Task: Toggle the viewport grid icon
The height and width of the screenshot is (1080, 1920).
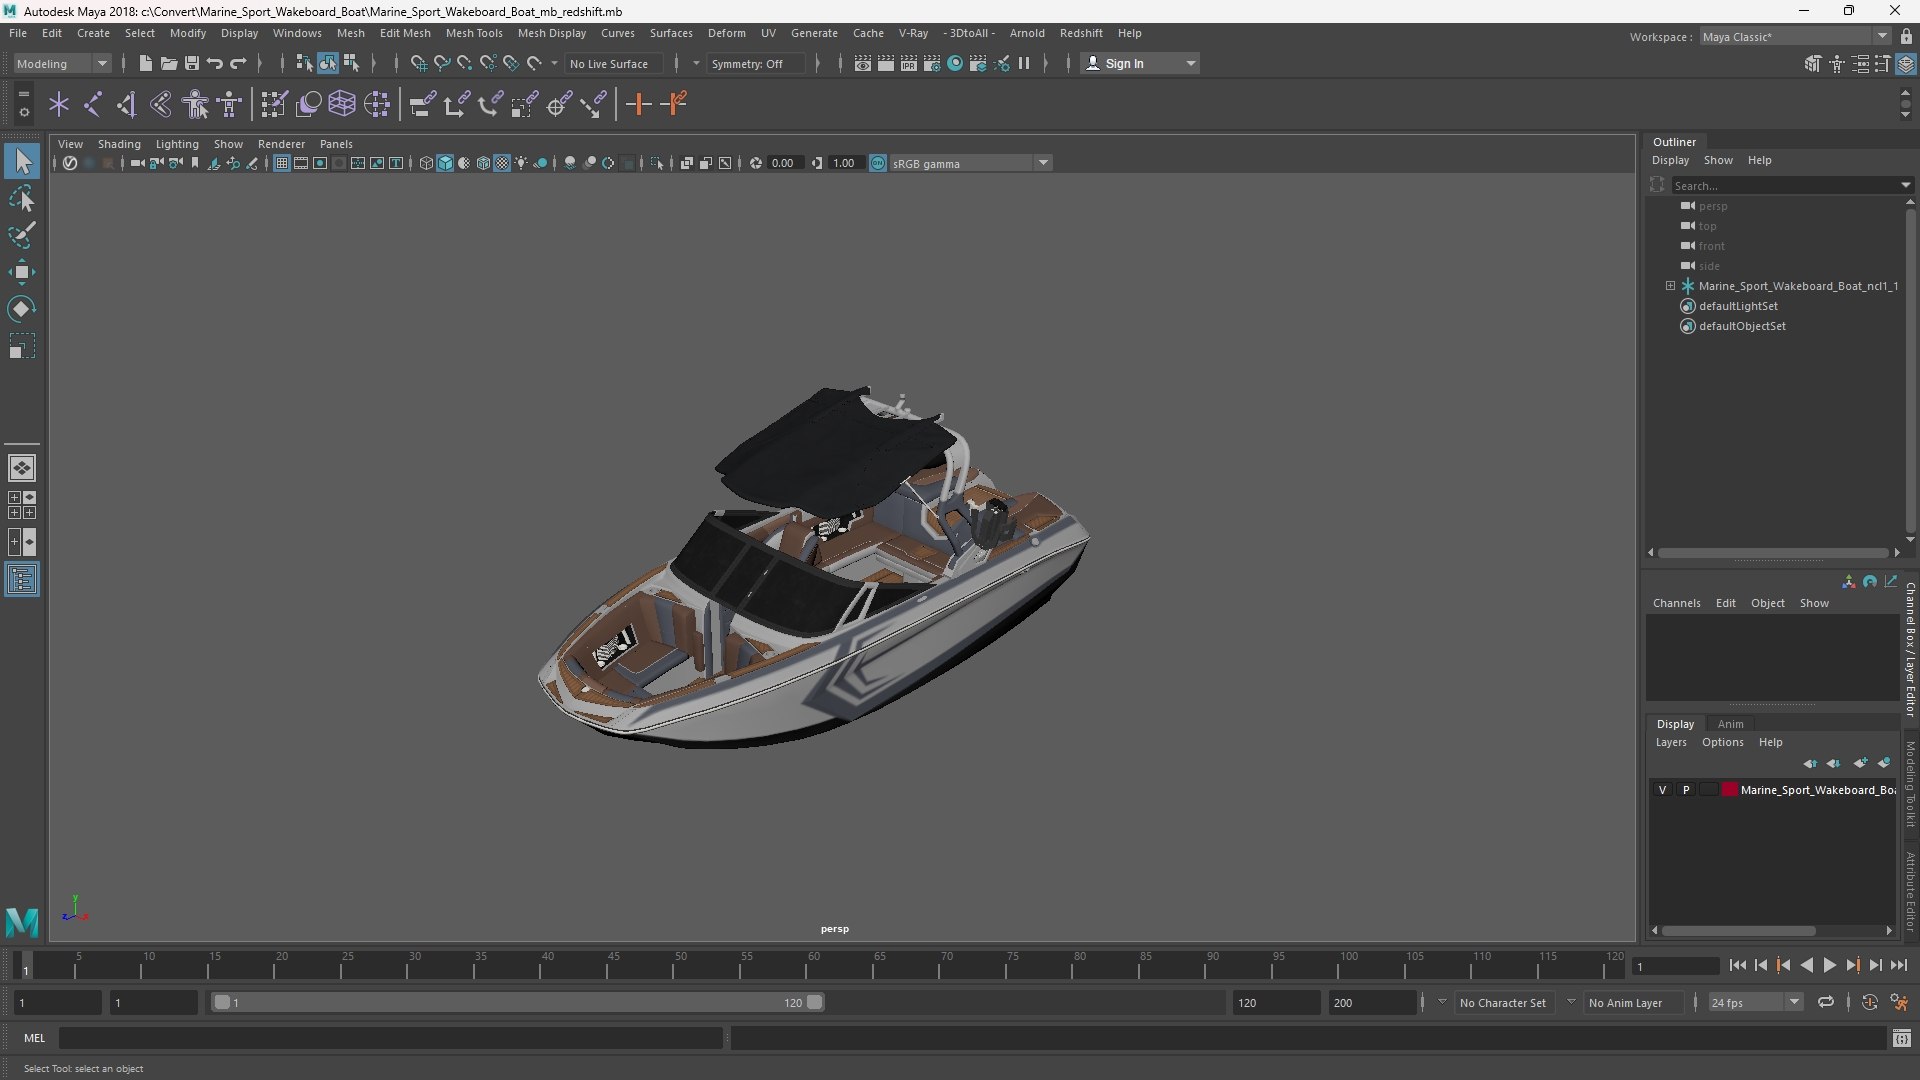Action: [x=282, y=163]
